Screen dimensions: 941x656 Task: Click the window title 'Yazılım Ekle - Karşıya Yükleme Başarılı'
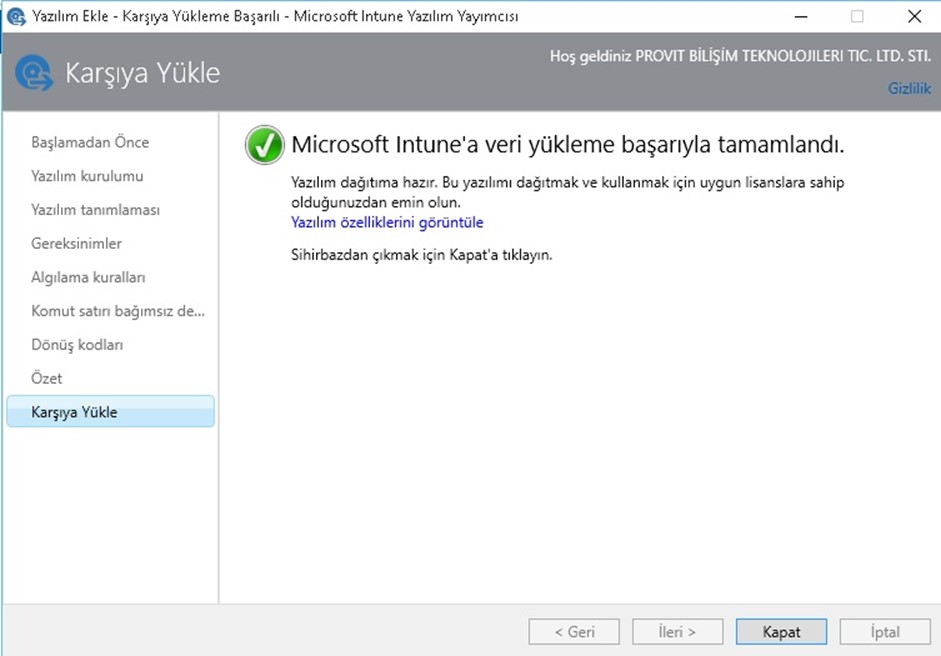275,16
